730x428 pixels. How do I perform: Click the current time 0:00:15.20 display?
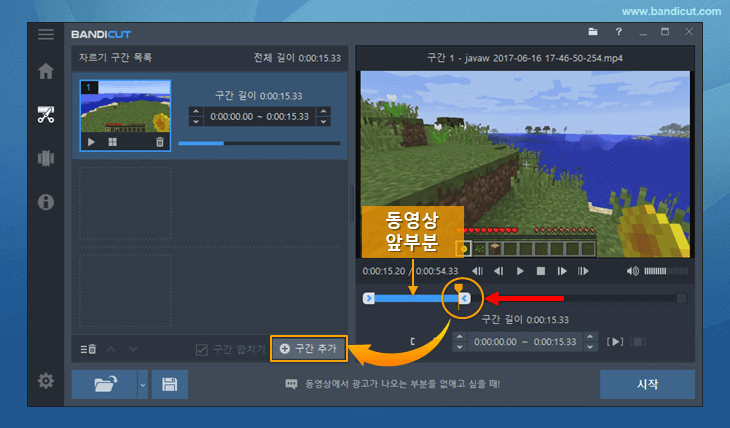(x=384, y=271)
